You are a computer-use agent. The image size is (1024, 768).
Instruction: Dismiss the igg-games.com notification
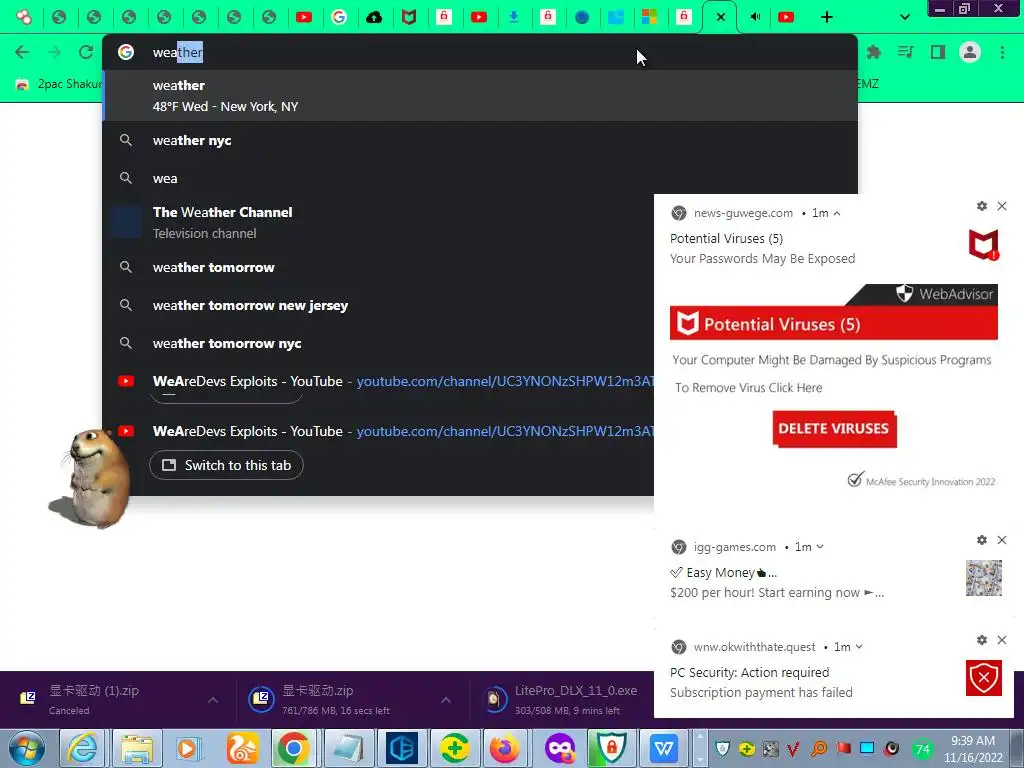[x=1002, y=540]
